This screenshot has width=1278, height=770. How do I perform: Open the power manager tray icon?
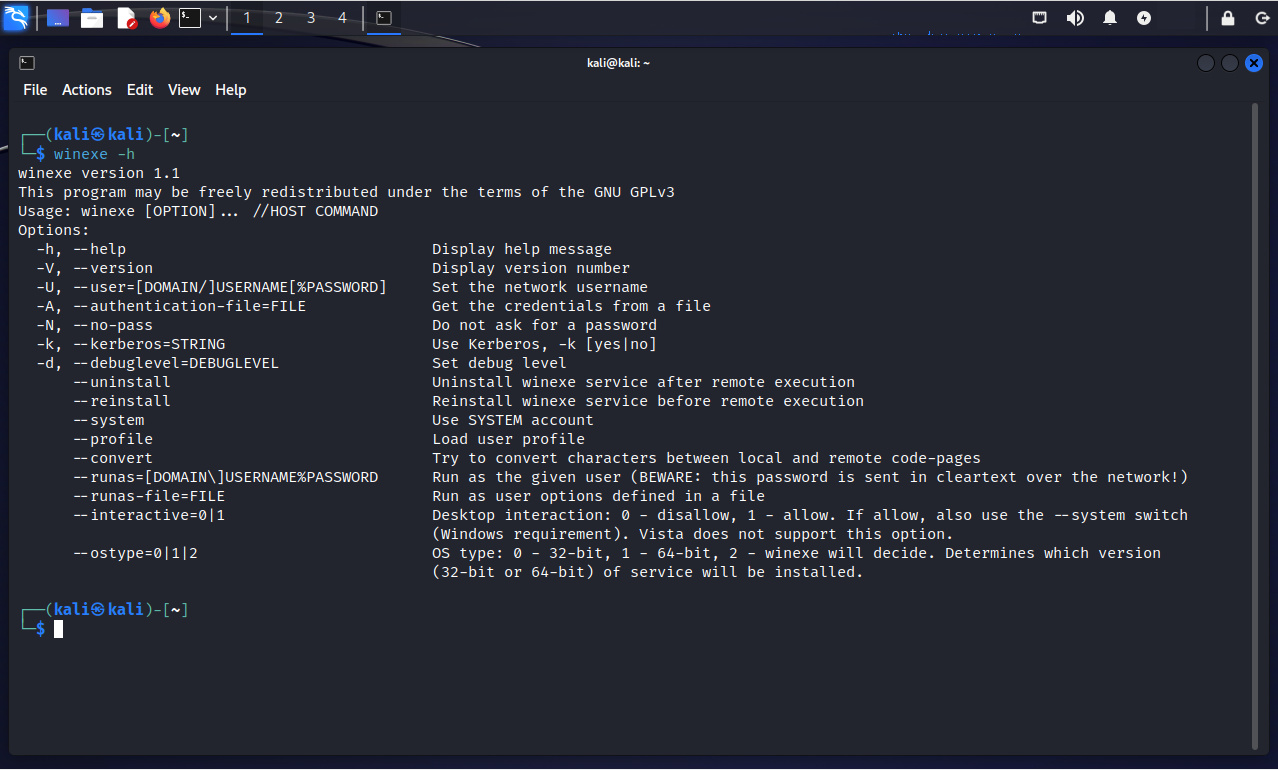click(x=1144, y=18)
